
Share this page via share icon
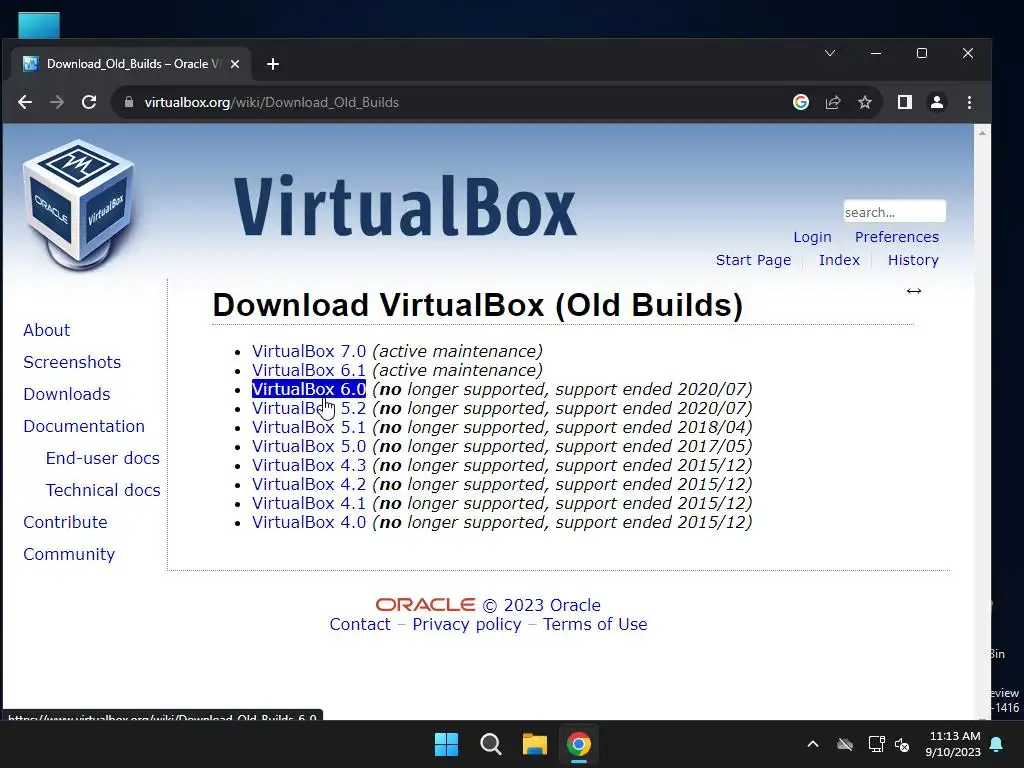tap(833, 103)
